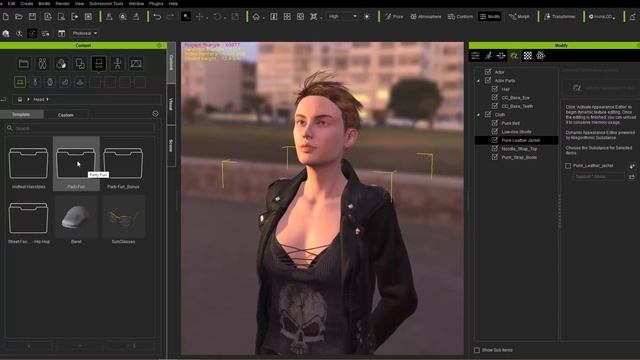Open the Motion pose tab in Modify panel
Screen dimensions: 640x360
[488, 56]
